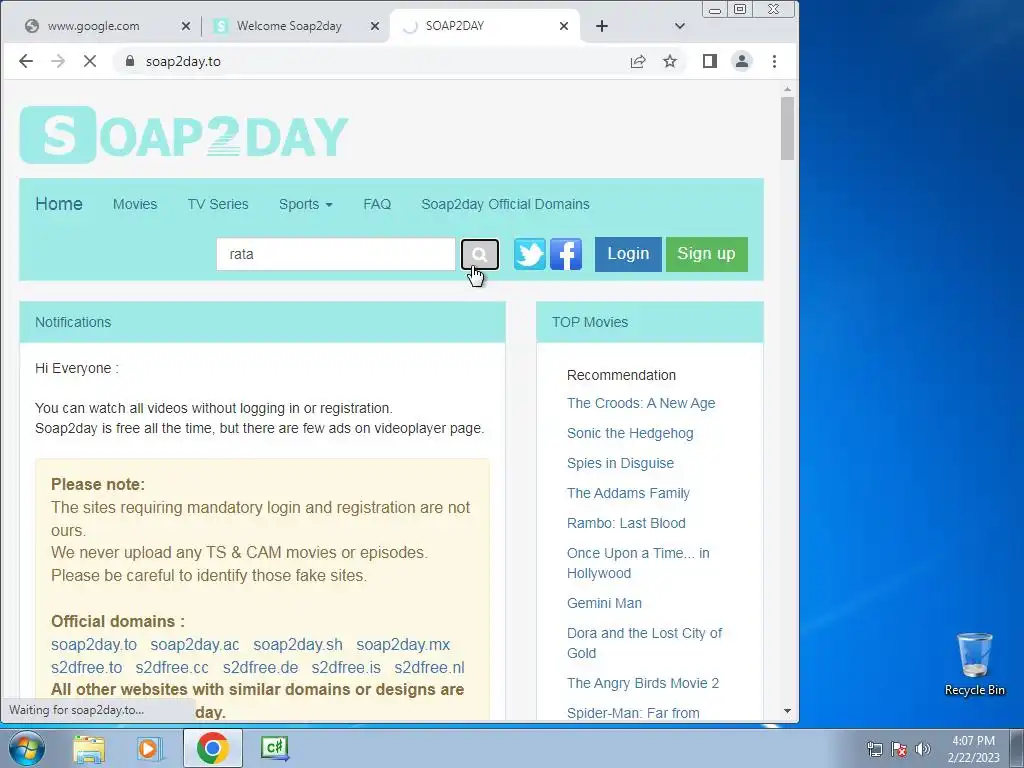Viewport: 1024px width, 768px height.
Task: Click the Action Center flag icon
Action: [899, 749]
